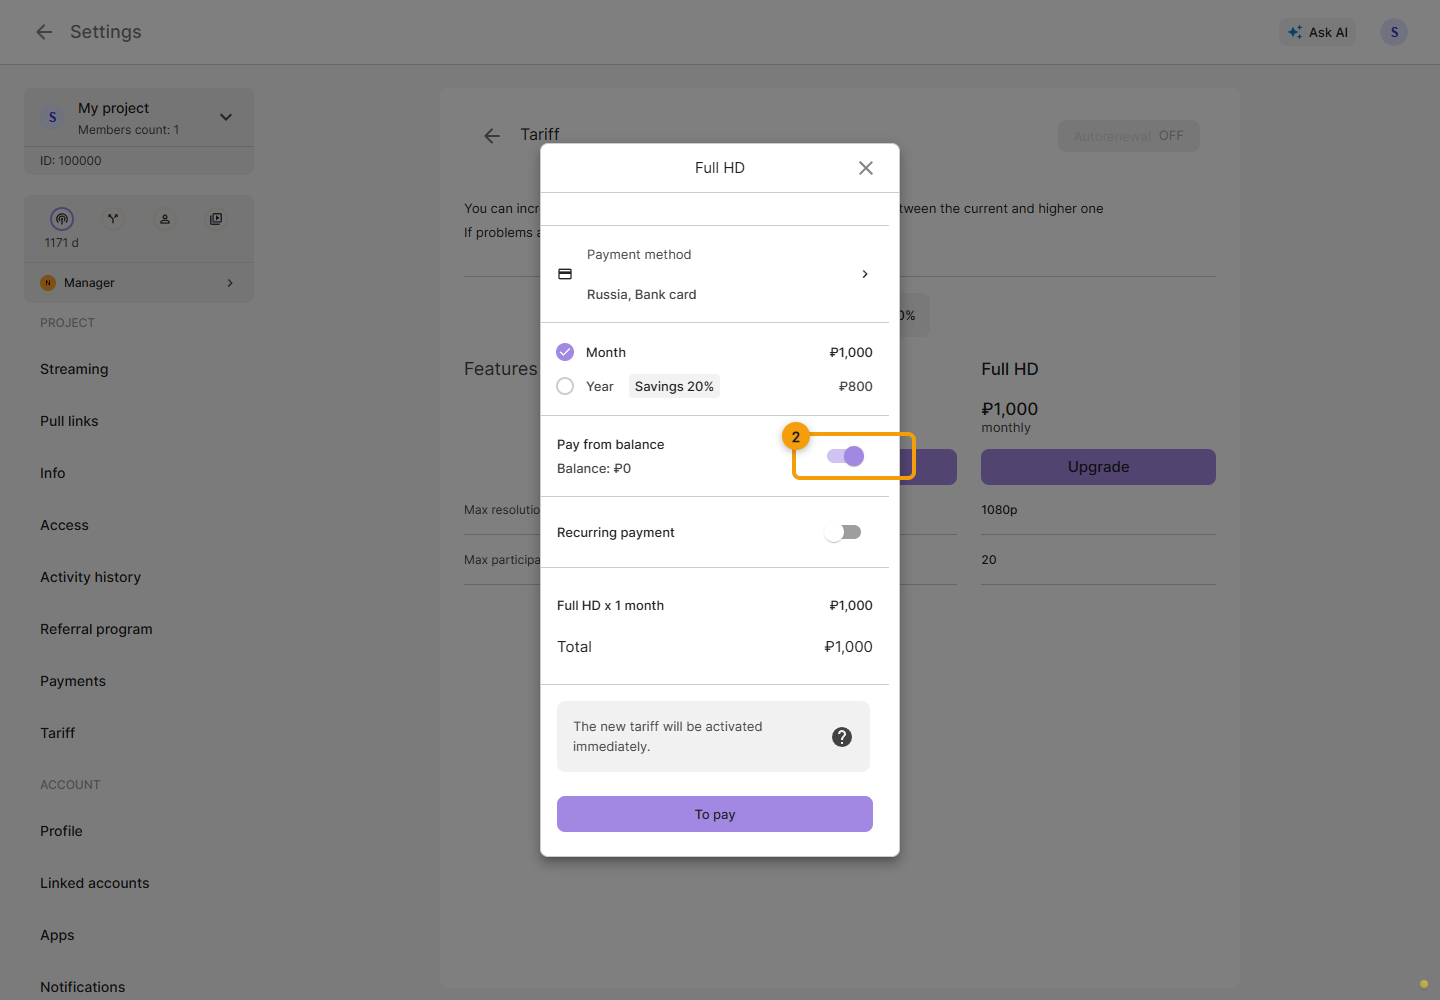Open Pull links in the sidebar
Viewport: 1440px width, 1000px height.
point(69,421)
